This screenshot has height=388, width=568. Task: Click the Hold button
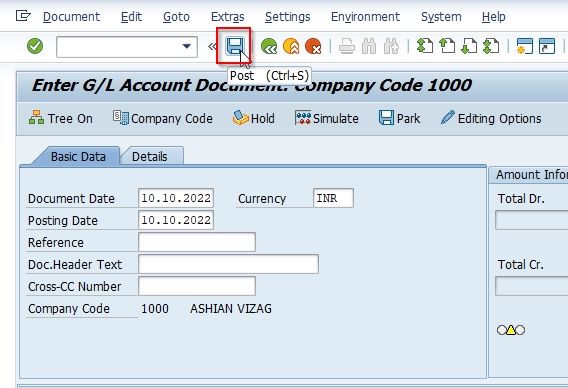pos(254,118)
